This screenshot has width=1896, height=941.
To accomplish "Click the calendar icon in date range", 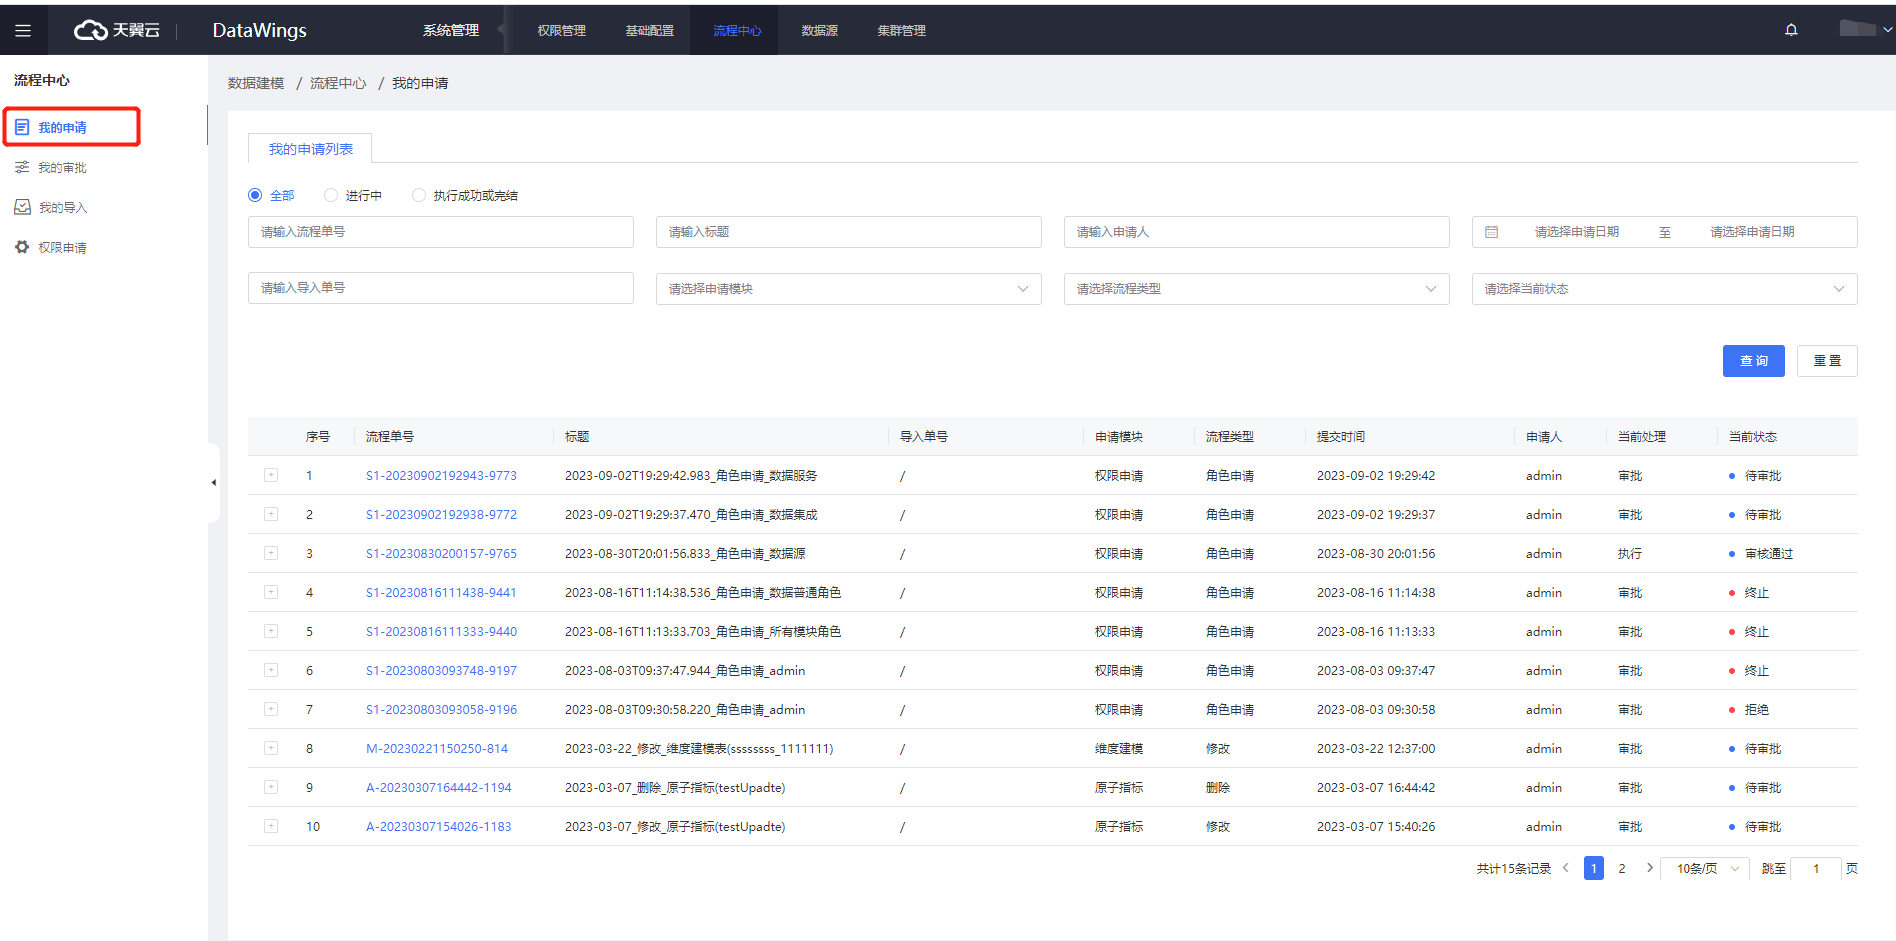I will (x=1491, y=232).
